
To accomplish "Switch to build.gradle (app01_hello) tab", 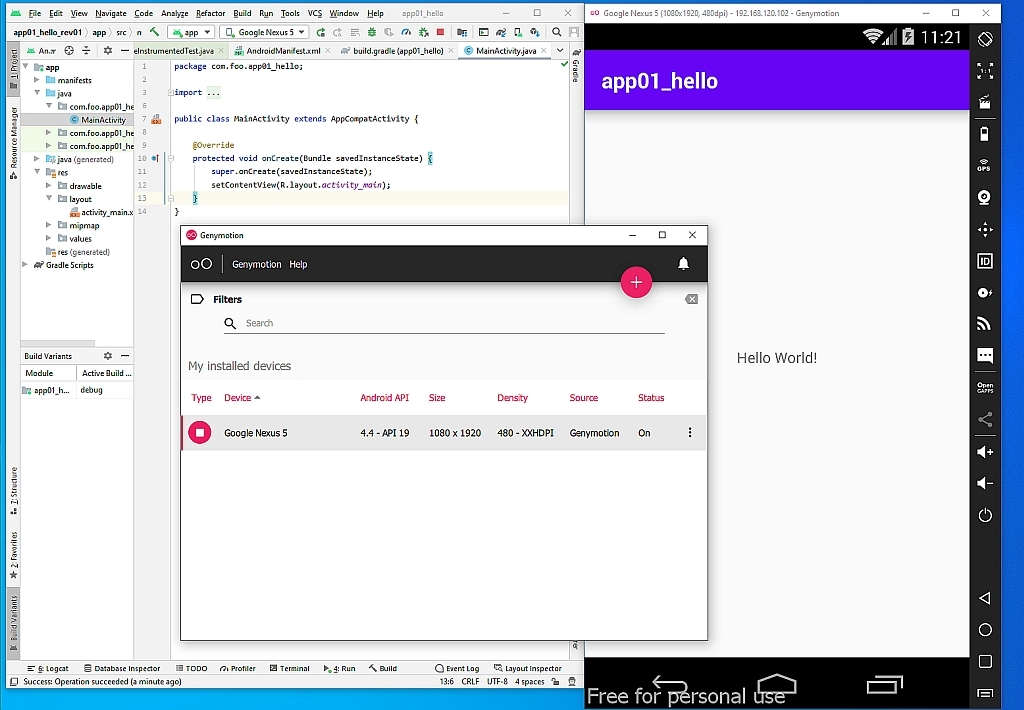I will pyautogui.click(x=398, y=50).
